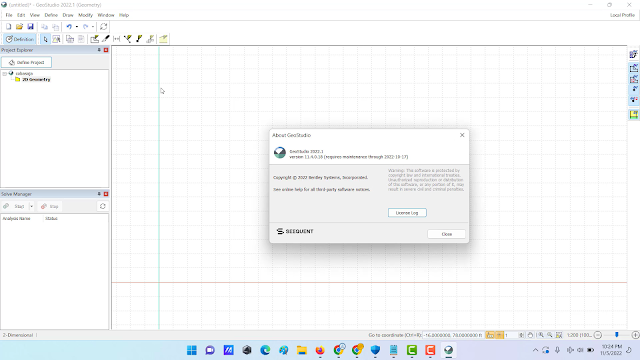Pick the black pen drawing tool
The height and width of the screenshot is (360, 640).
106,39
